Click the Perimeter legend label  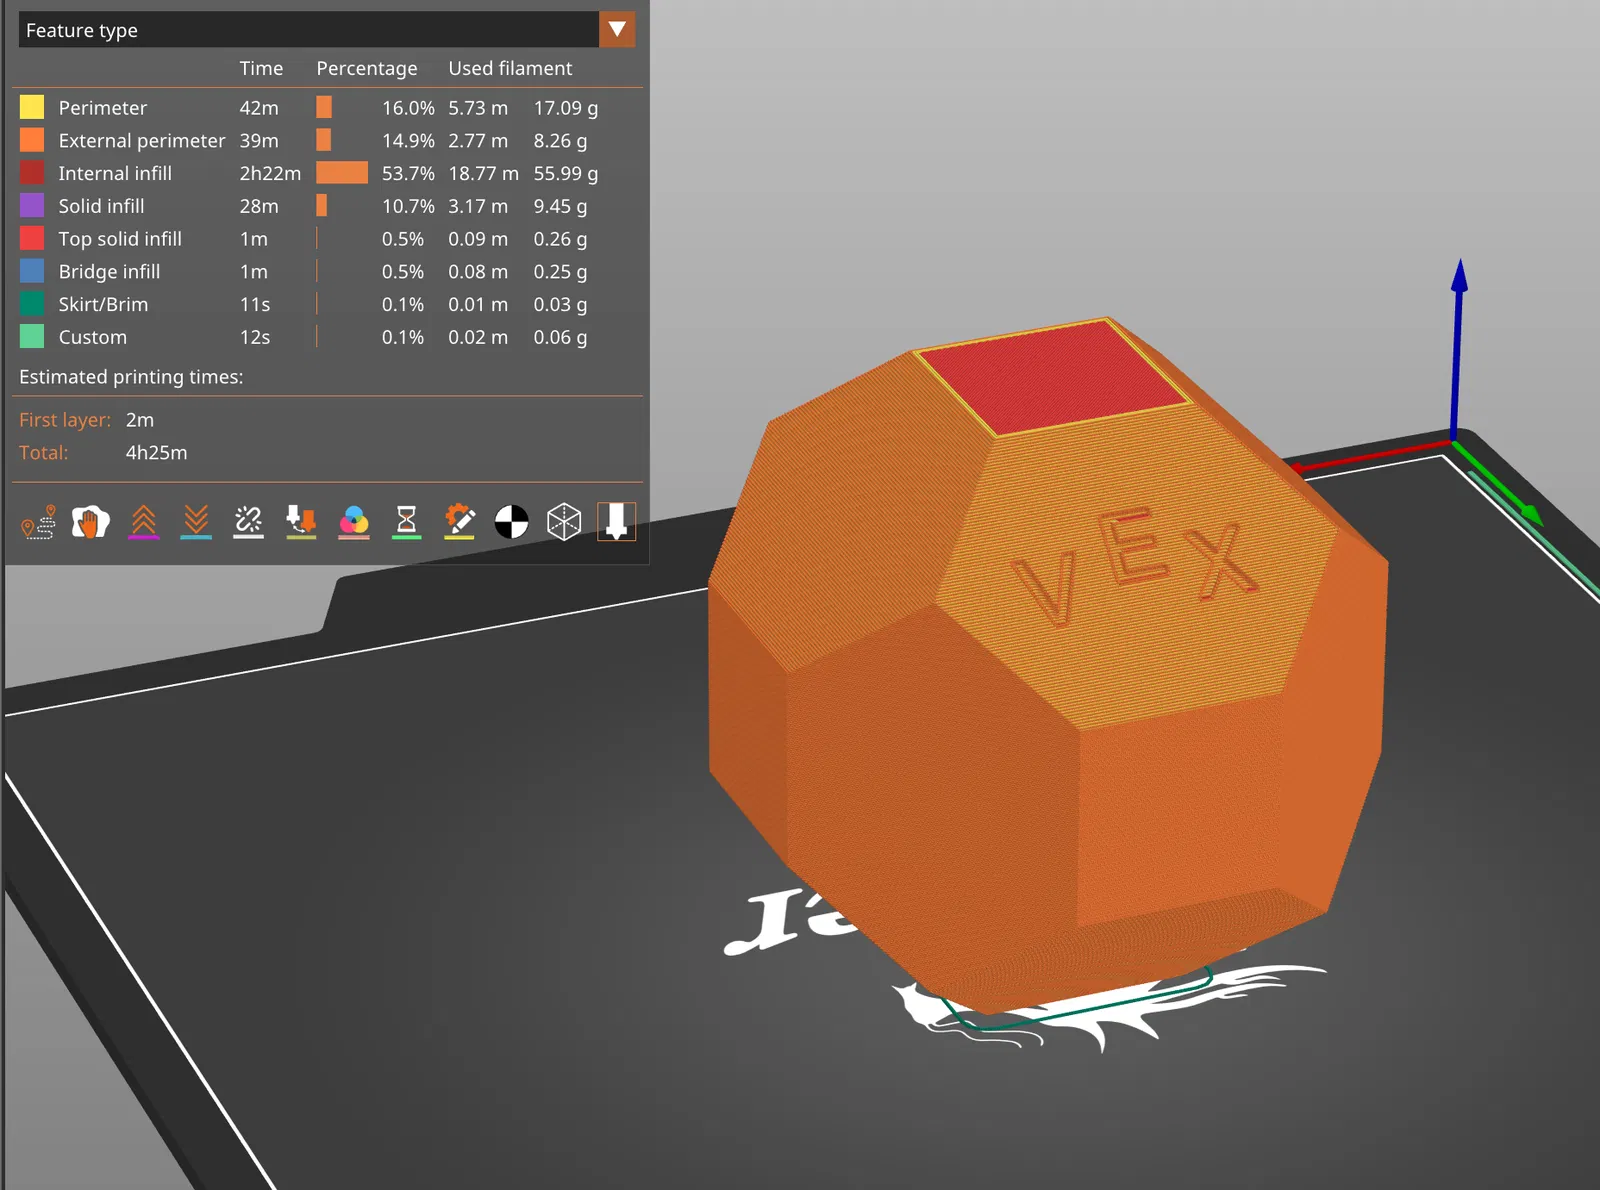pos(102,107)
